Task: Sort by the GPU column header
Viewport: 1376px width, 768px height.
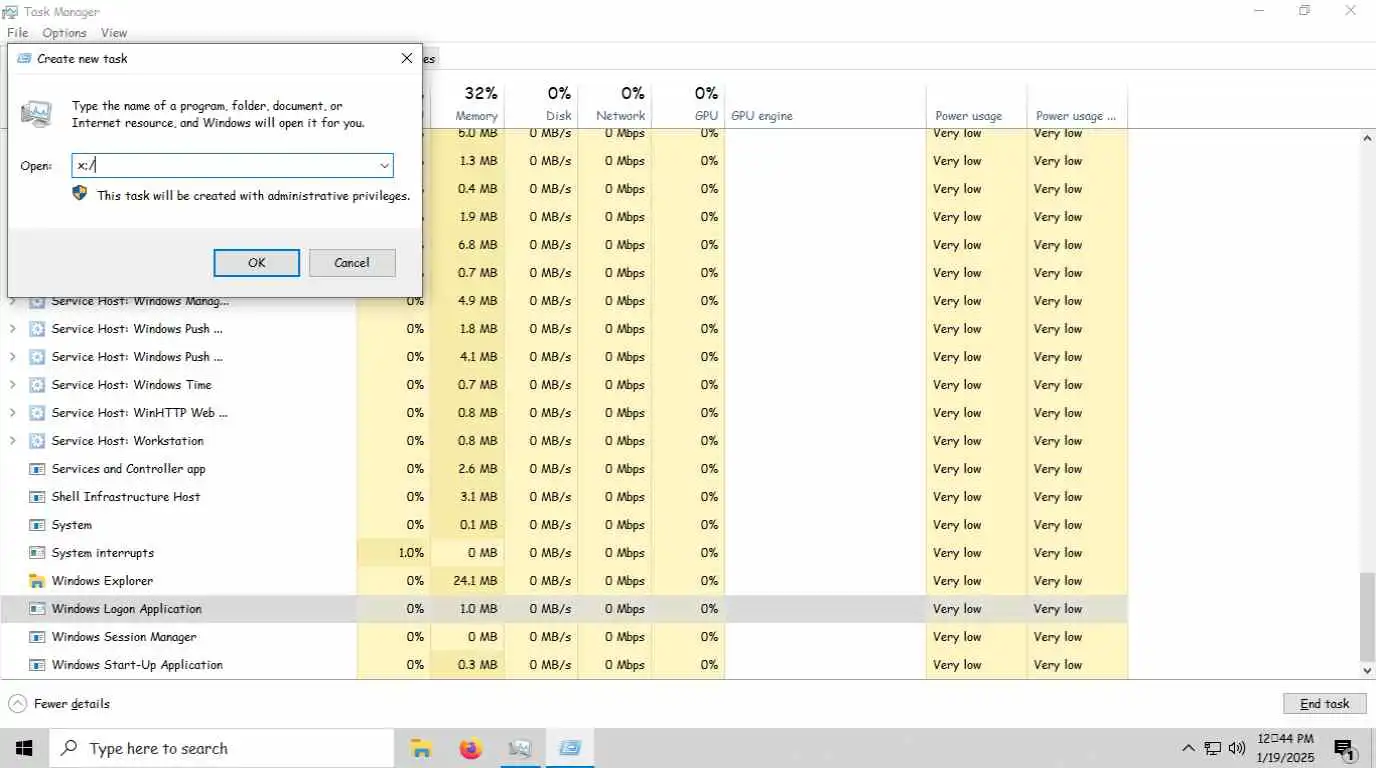Action: coord(688,104)
